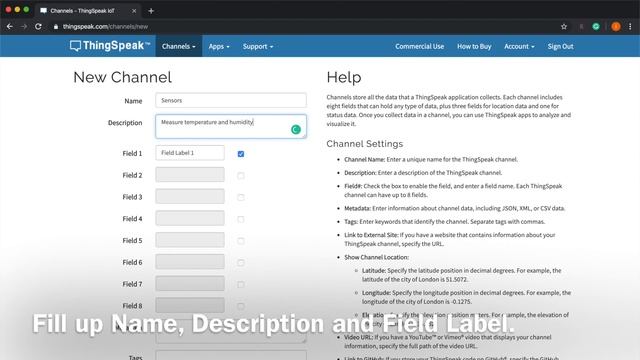Click the Grammarly icon in the Description box
Image resolution: width=640 pixels, height=360 pixels.
pyautogui.click(x=296, y=129)
